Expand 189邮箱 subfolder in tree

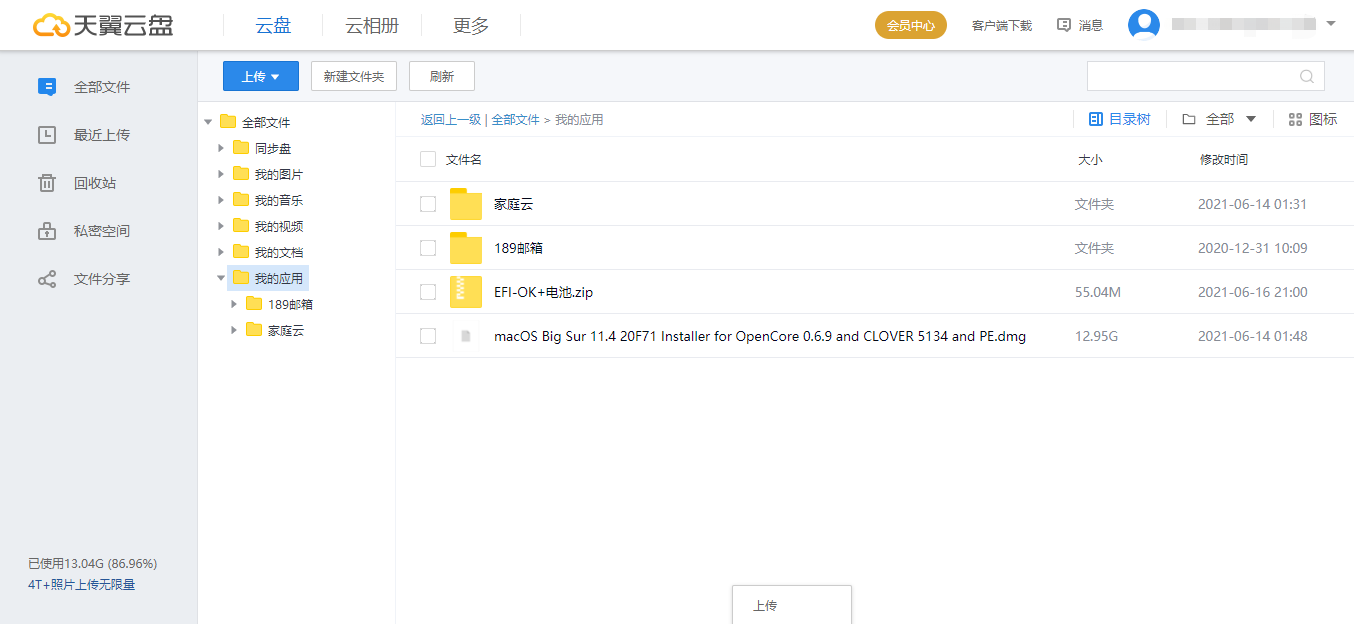pyautogui.click(x=234, y=304)
